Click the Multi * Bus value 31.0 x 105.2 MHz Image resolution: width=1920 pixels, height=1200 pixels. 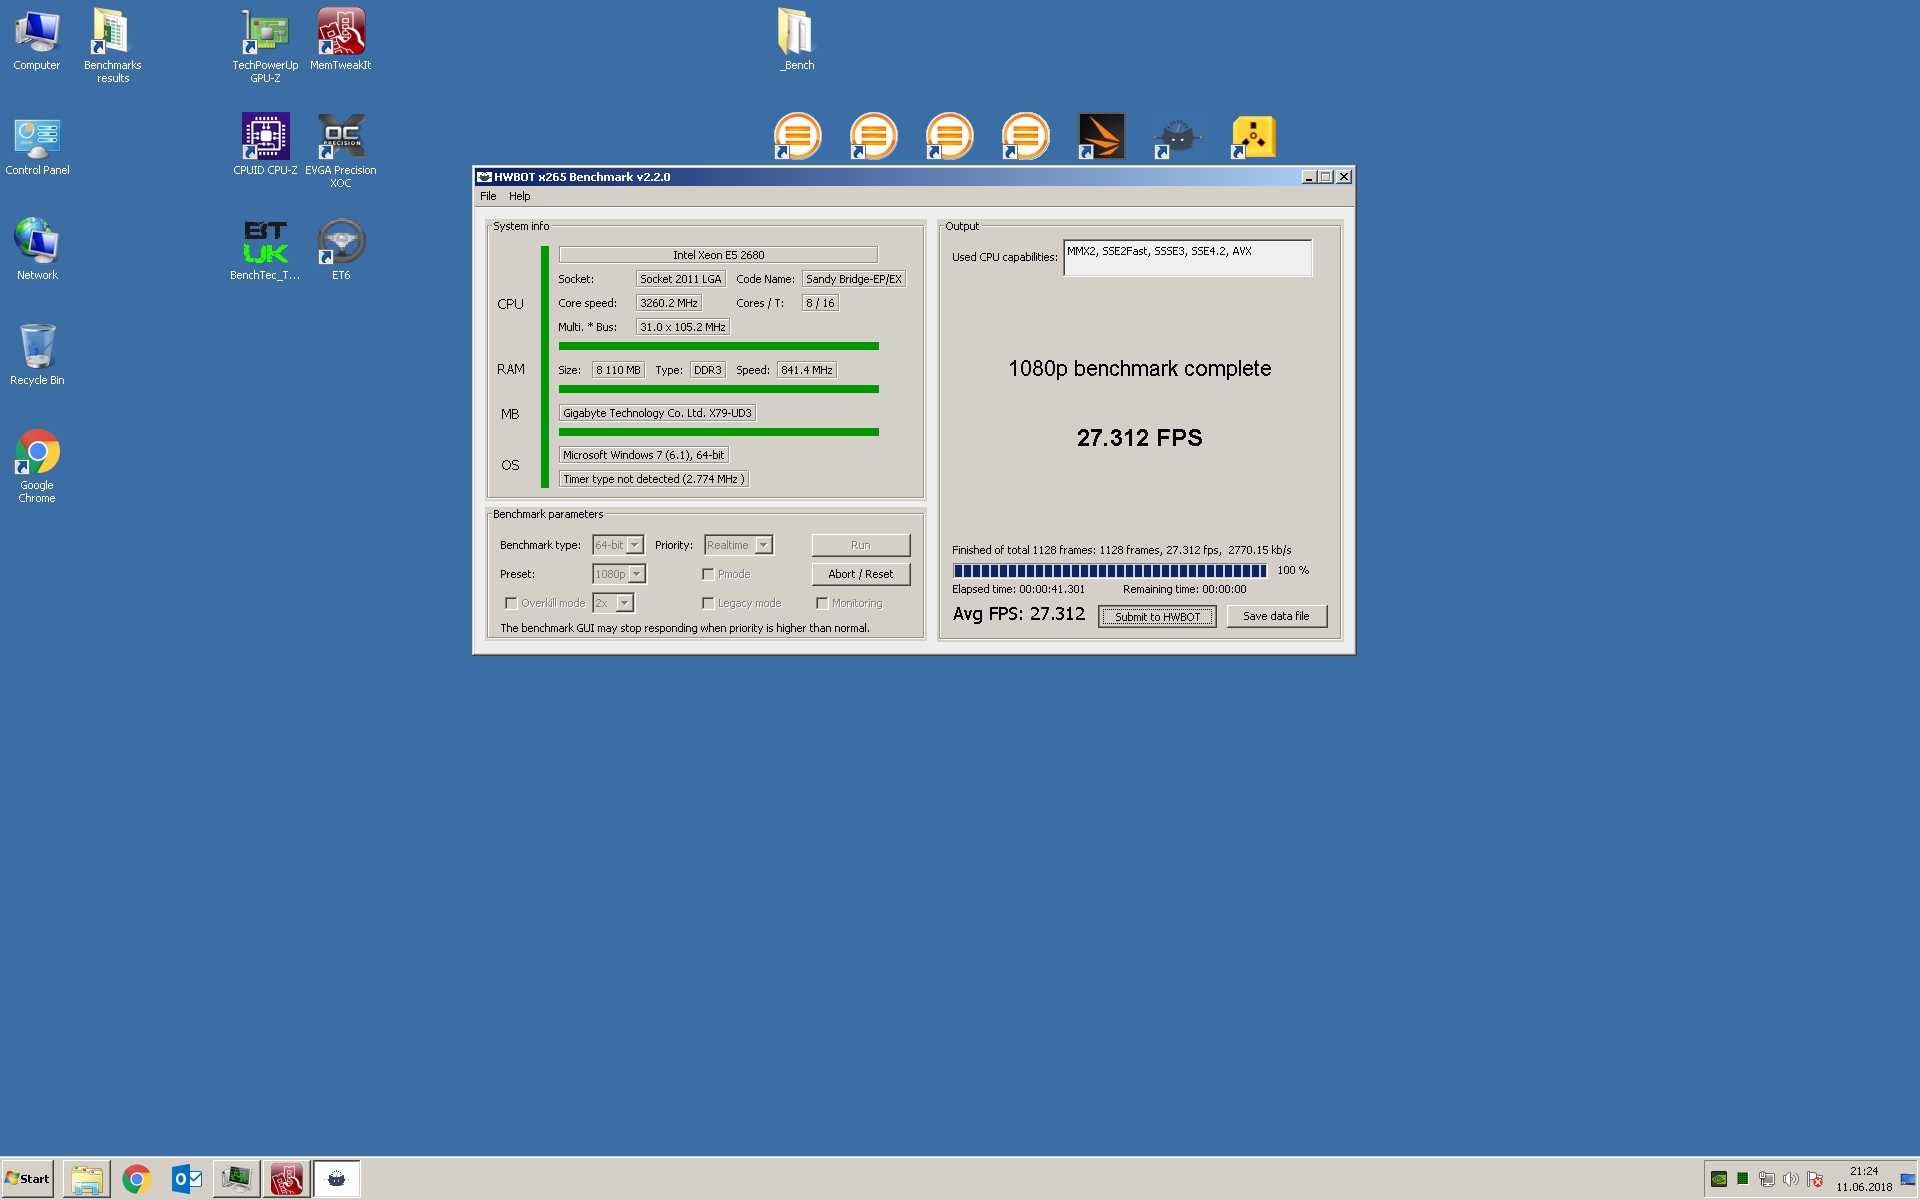tap(683, 327)
